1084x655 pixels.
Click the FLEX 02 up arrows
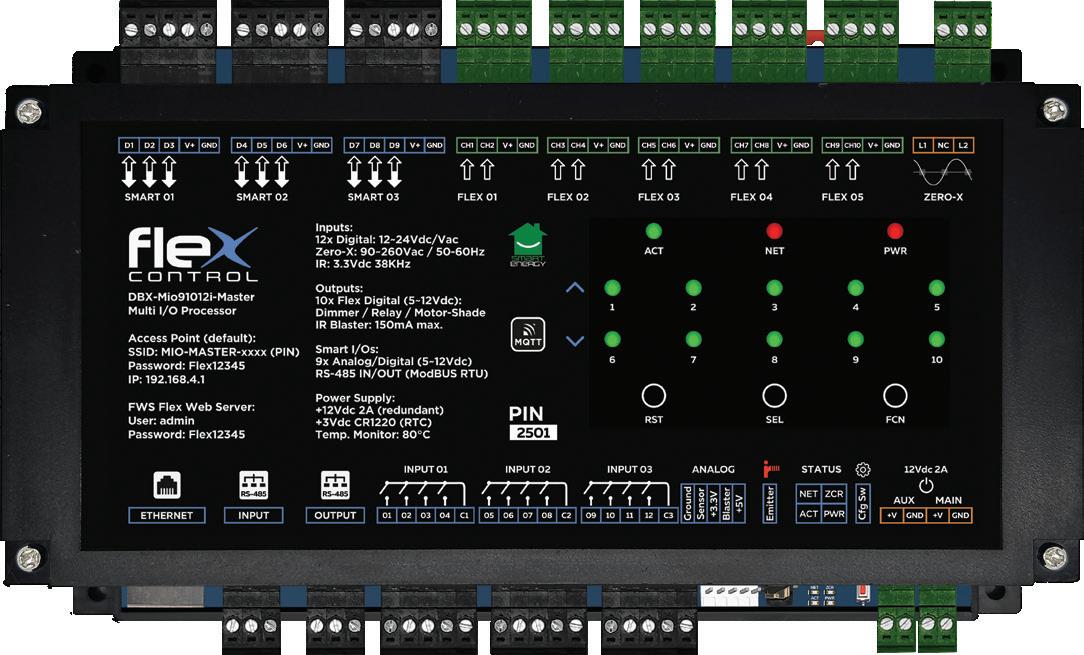[568, 170]
